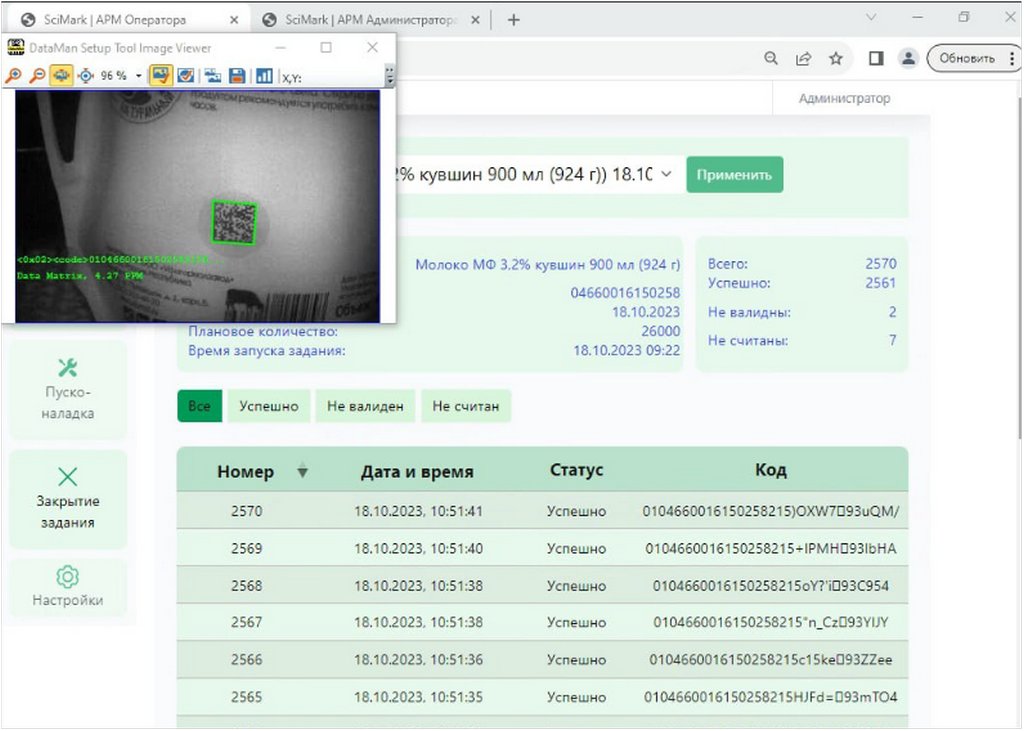Screen dimensions: 1024x731
Task: Open the 96 % zoom level dropdown
Action: tap(138, 76)
